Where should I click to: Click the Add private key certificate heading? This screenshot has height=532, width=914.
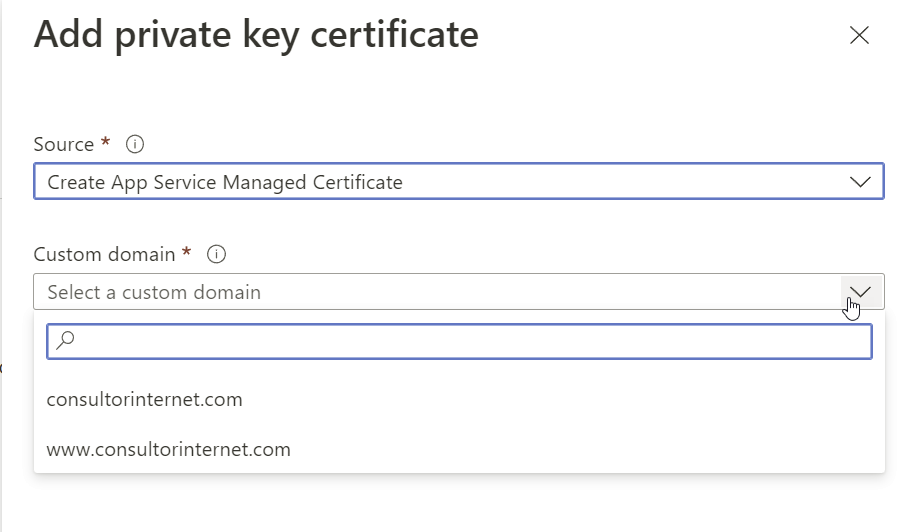tap(256, 35)
